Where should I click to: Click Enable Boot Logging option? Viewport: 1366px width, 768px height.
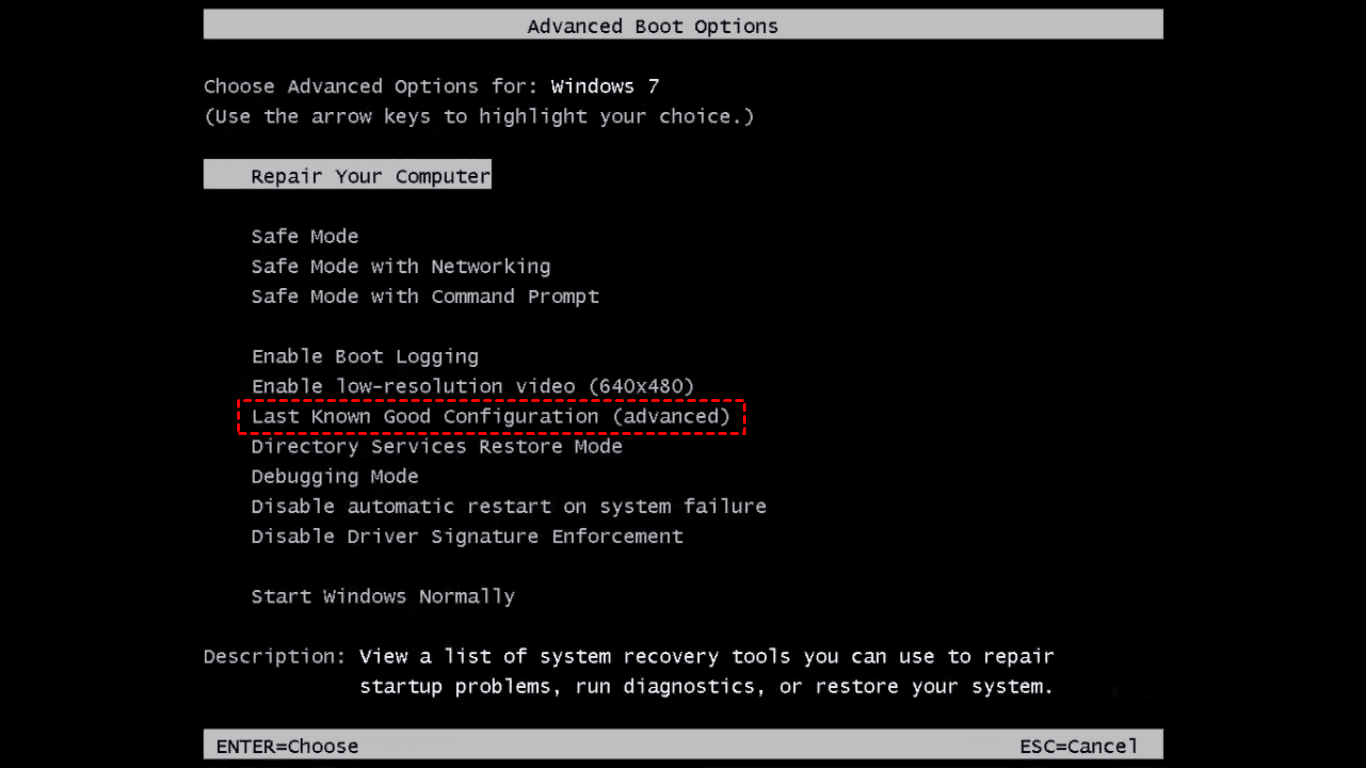(x=364, y=357)
